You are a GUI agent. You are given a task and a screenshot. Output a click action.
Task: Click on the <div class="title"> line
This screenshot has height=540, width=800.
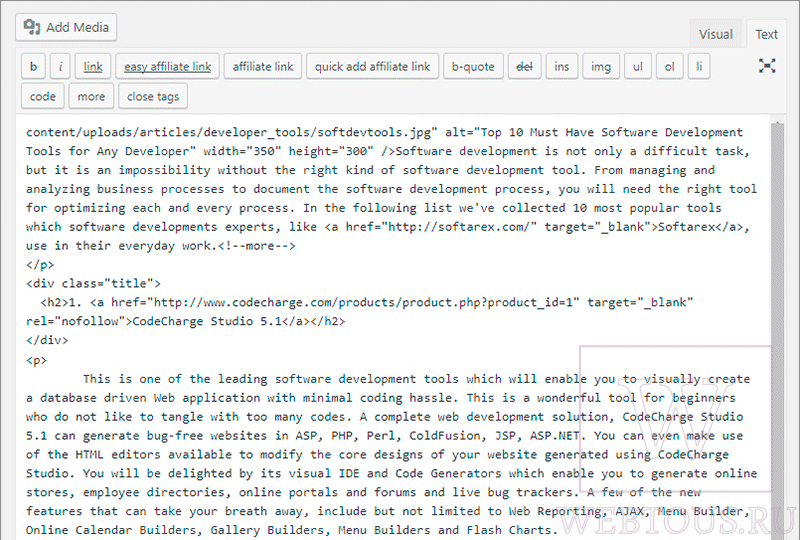coord(93,284)
